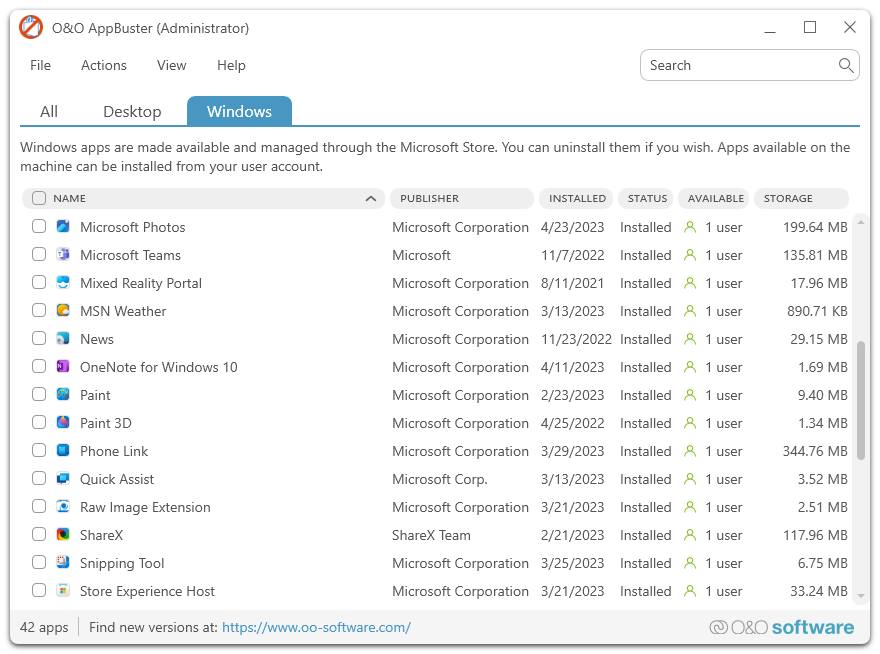This screenshot has height=654, width=880.
Task: Click the magnifier icon in Search box
Action: click(x=846, y=66)
